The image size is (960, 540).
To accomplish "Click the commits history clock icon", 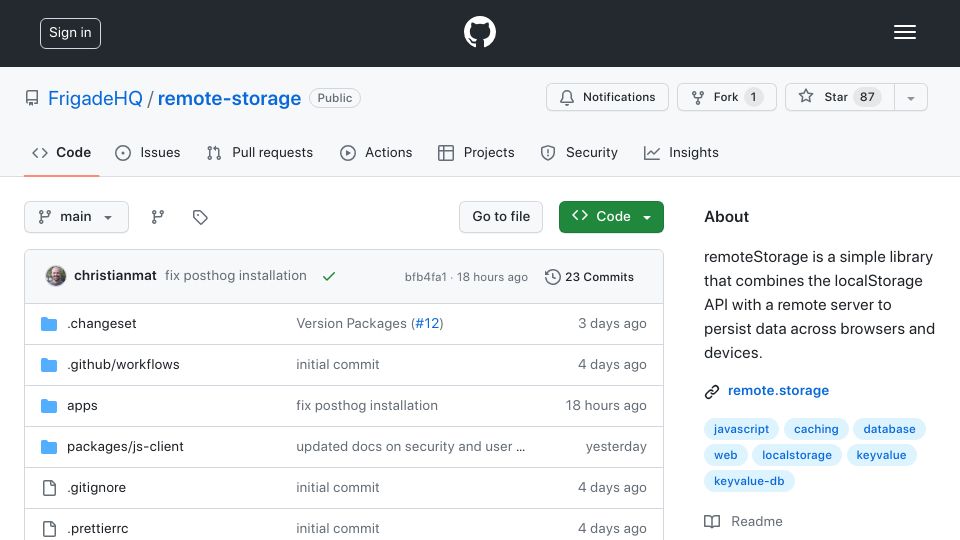I will coord(552,277).
